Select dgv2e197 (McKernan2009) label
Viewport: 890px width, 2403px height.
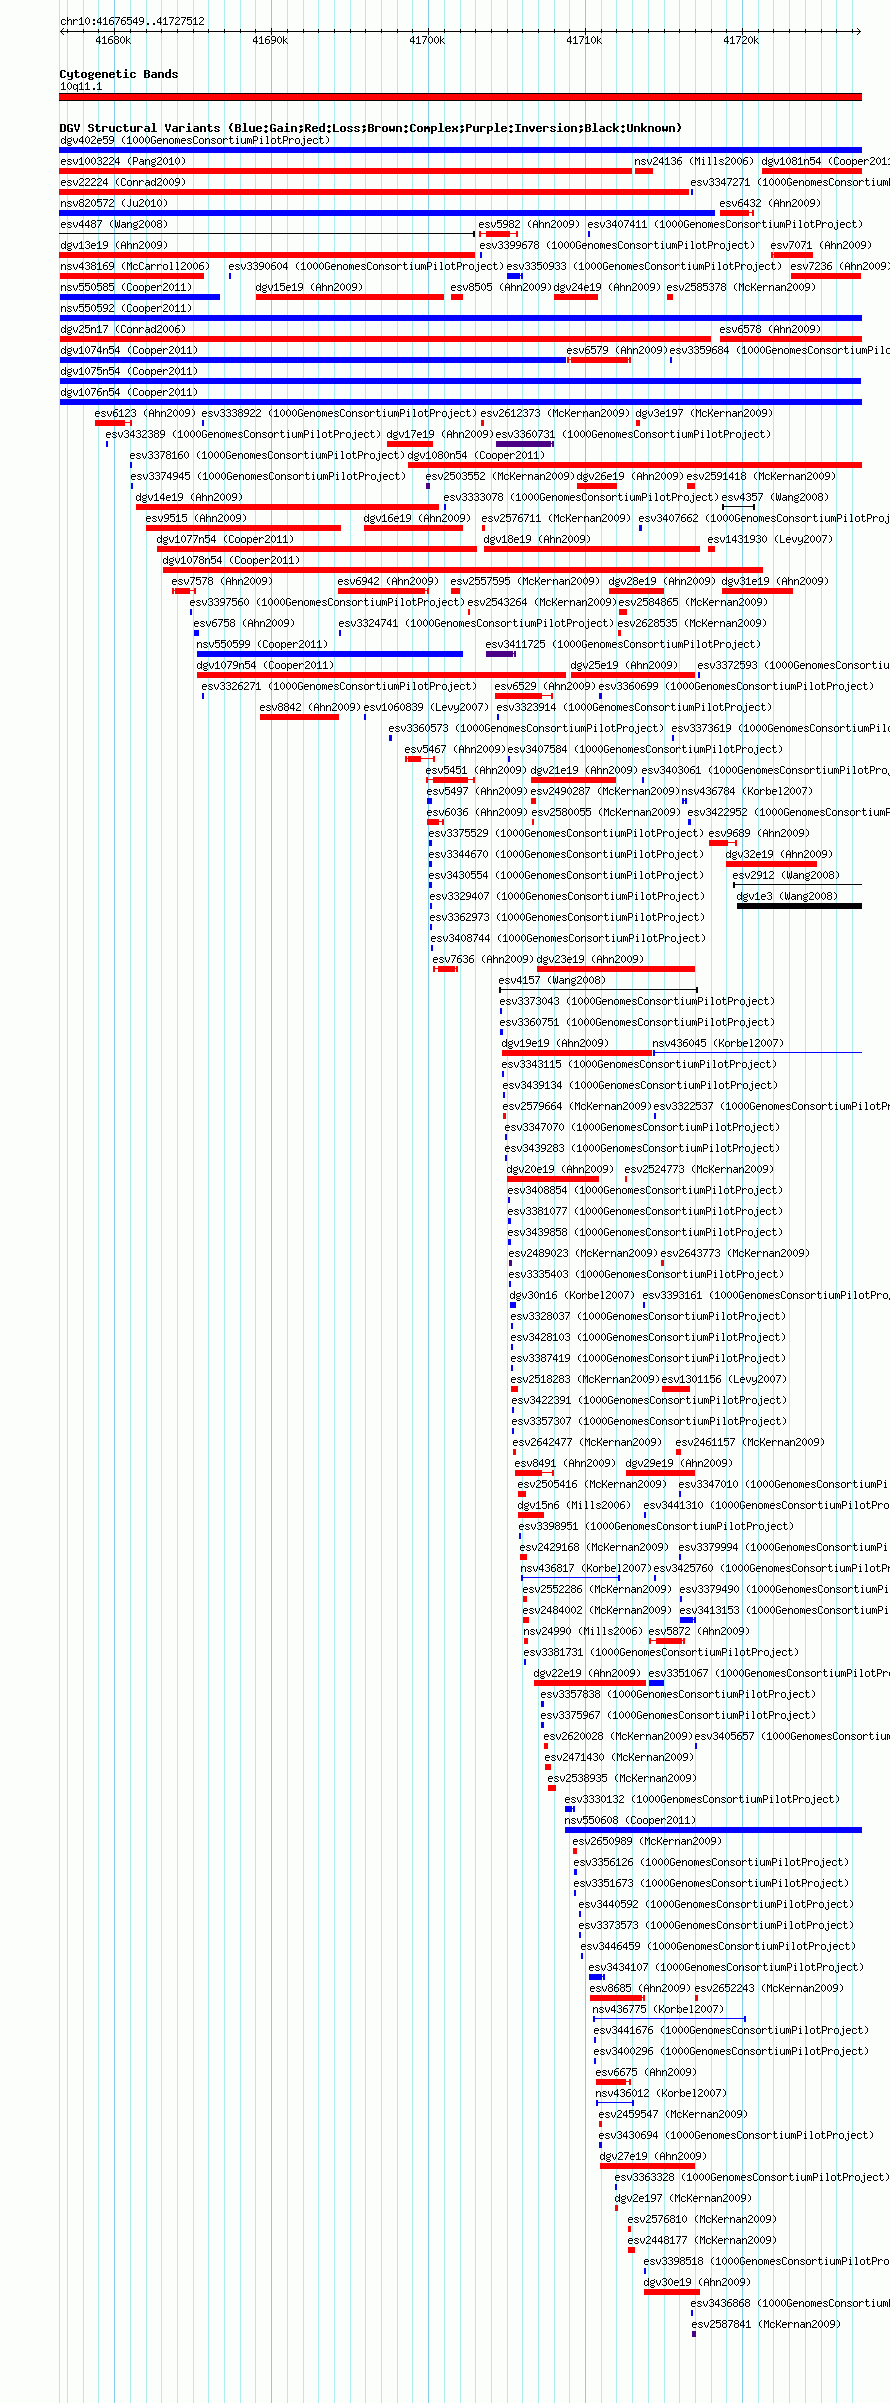tap(683, 2198)
